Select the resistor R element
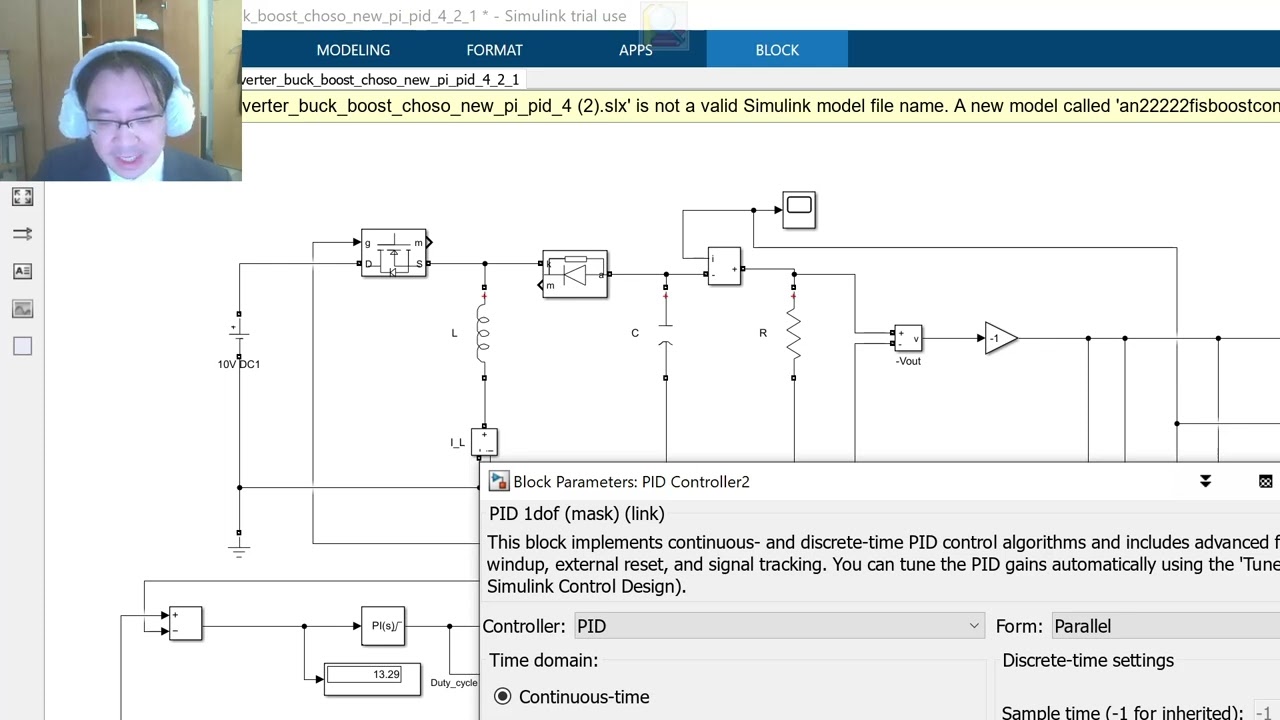The width and height of the screenshot is (1280, 720). click(x=794, y=334)
